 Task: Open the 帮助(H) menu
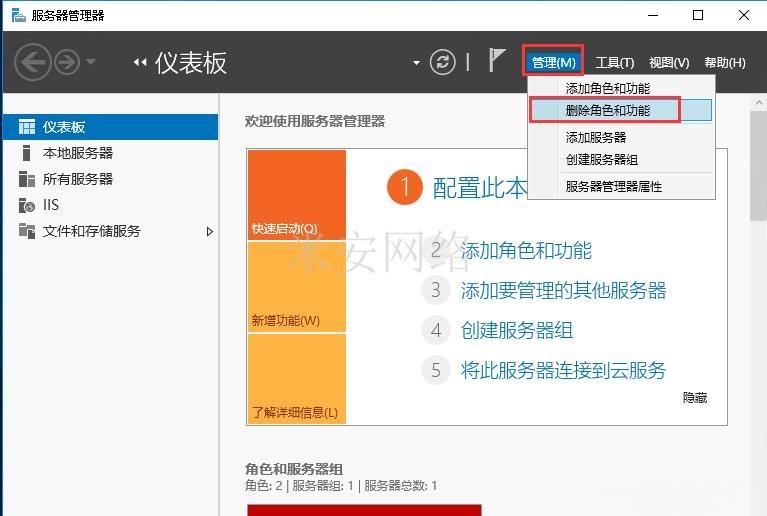click(724, 63)
